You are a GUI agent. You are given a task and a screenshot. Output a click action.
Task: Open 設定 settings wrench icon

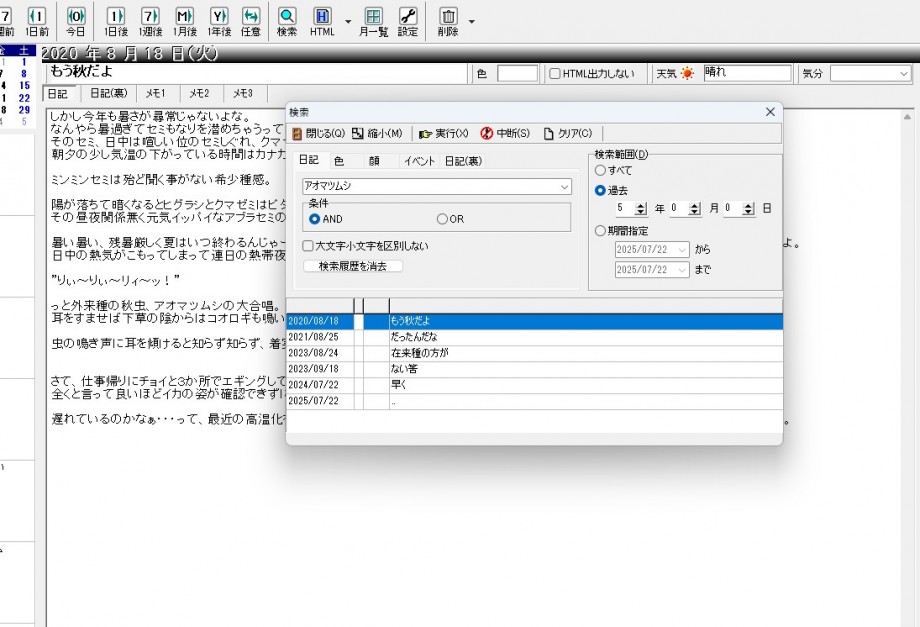[408, 21]
